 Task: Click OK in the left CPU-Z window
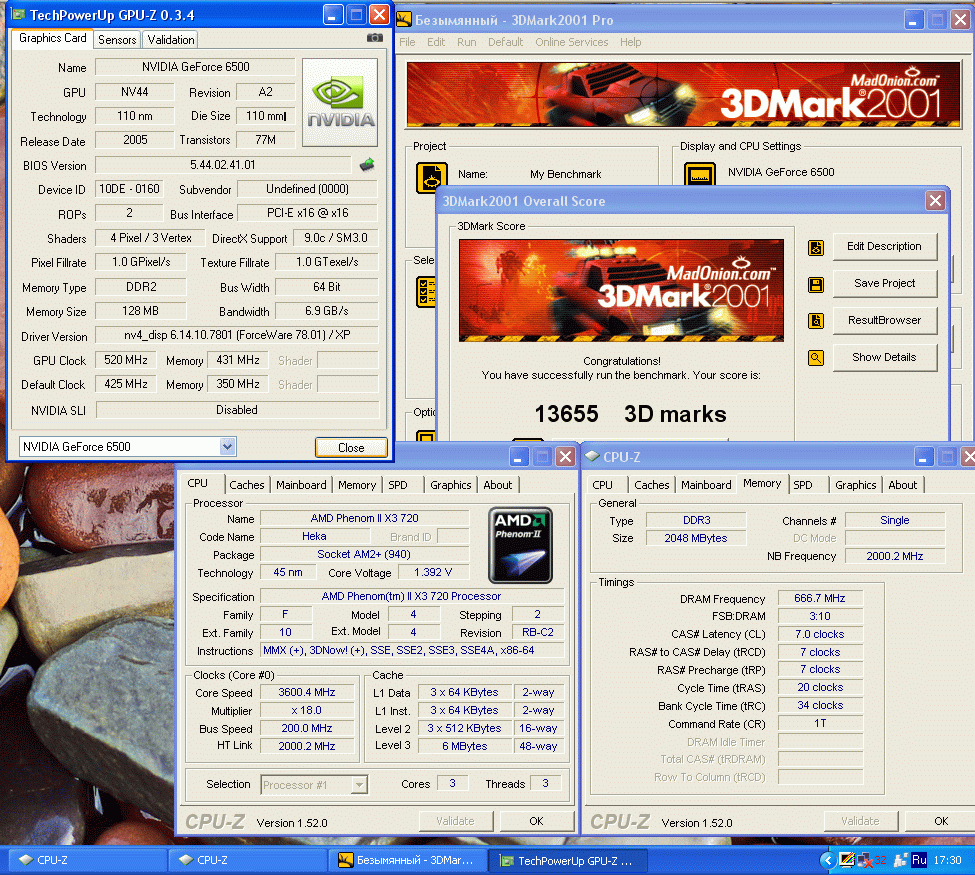[x=536, y=821]
